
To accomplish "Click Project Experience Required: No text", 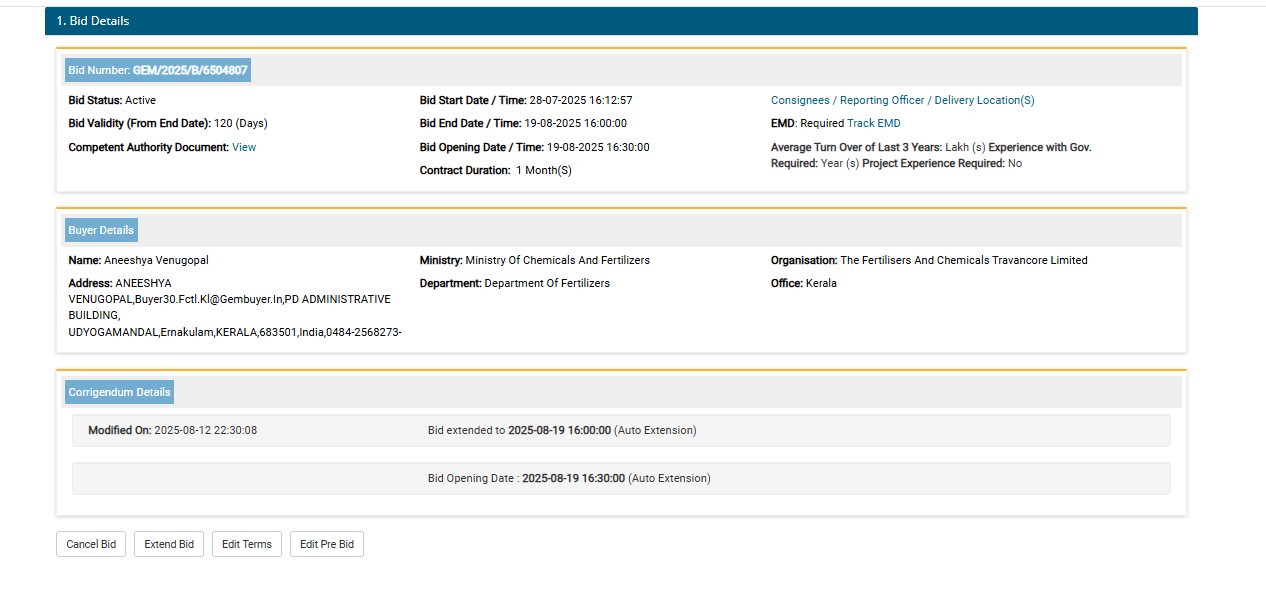I will click(942, 163).
